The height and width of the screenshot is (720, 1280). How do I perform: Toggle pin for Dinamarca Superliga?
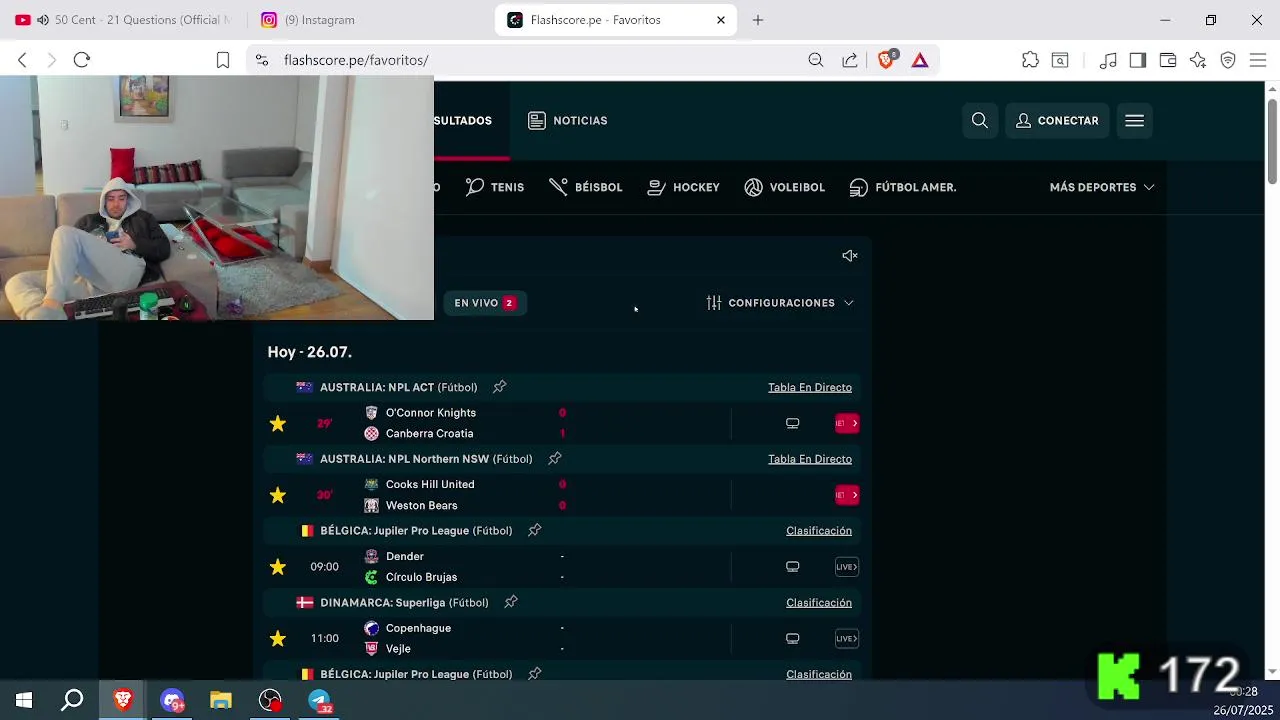(511, 603)
